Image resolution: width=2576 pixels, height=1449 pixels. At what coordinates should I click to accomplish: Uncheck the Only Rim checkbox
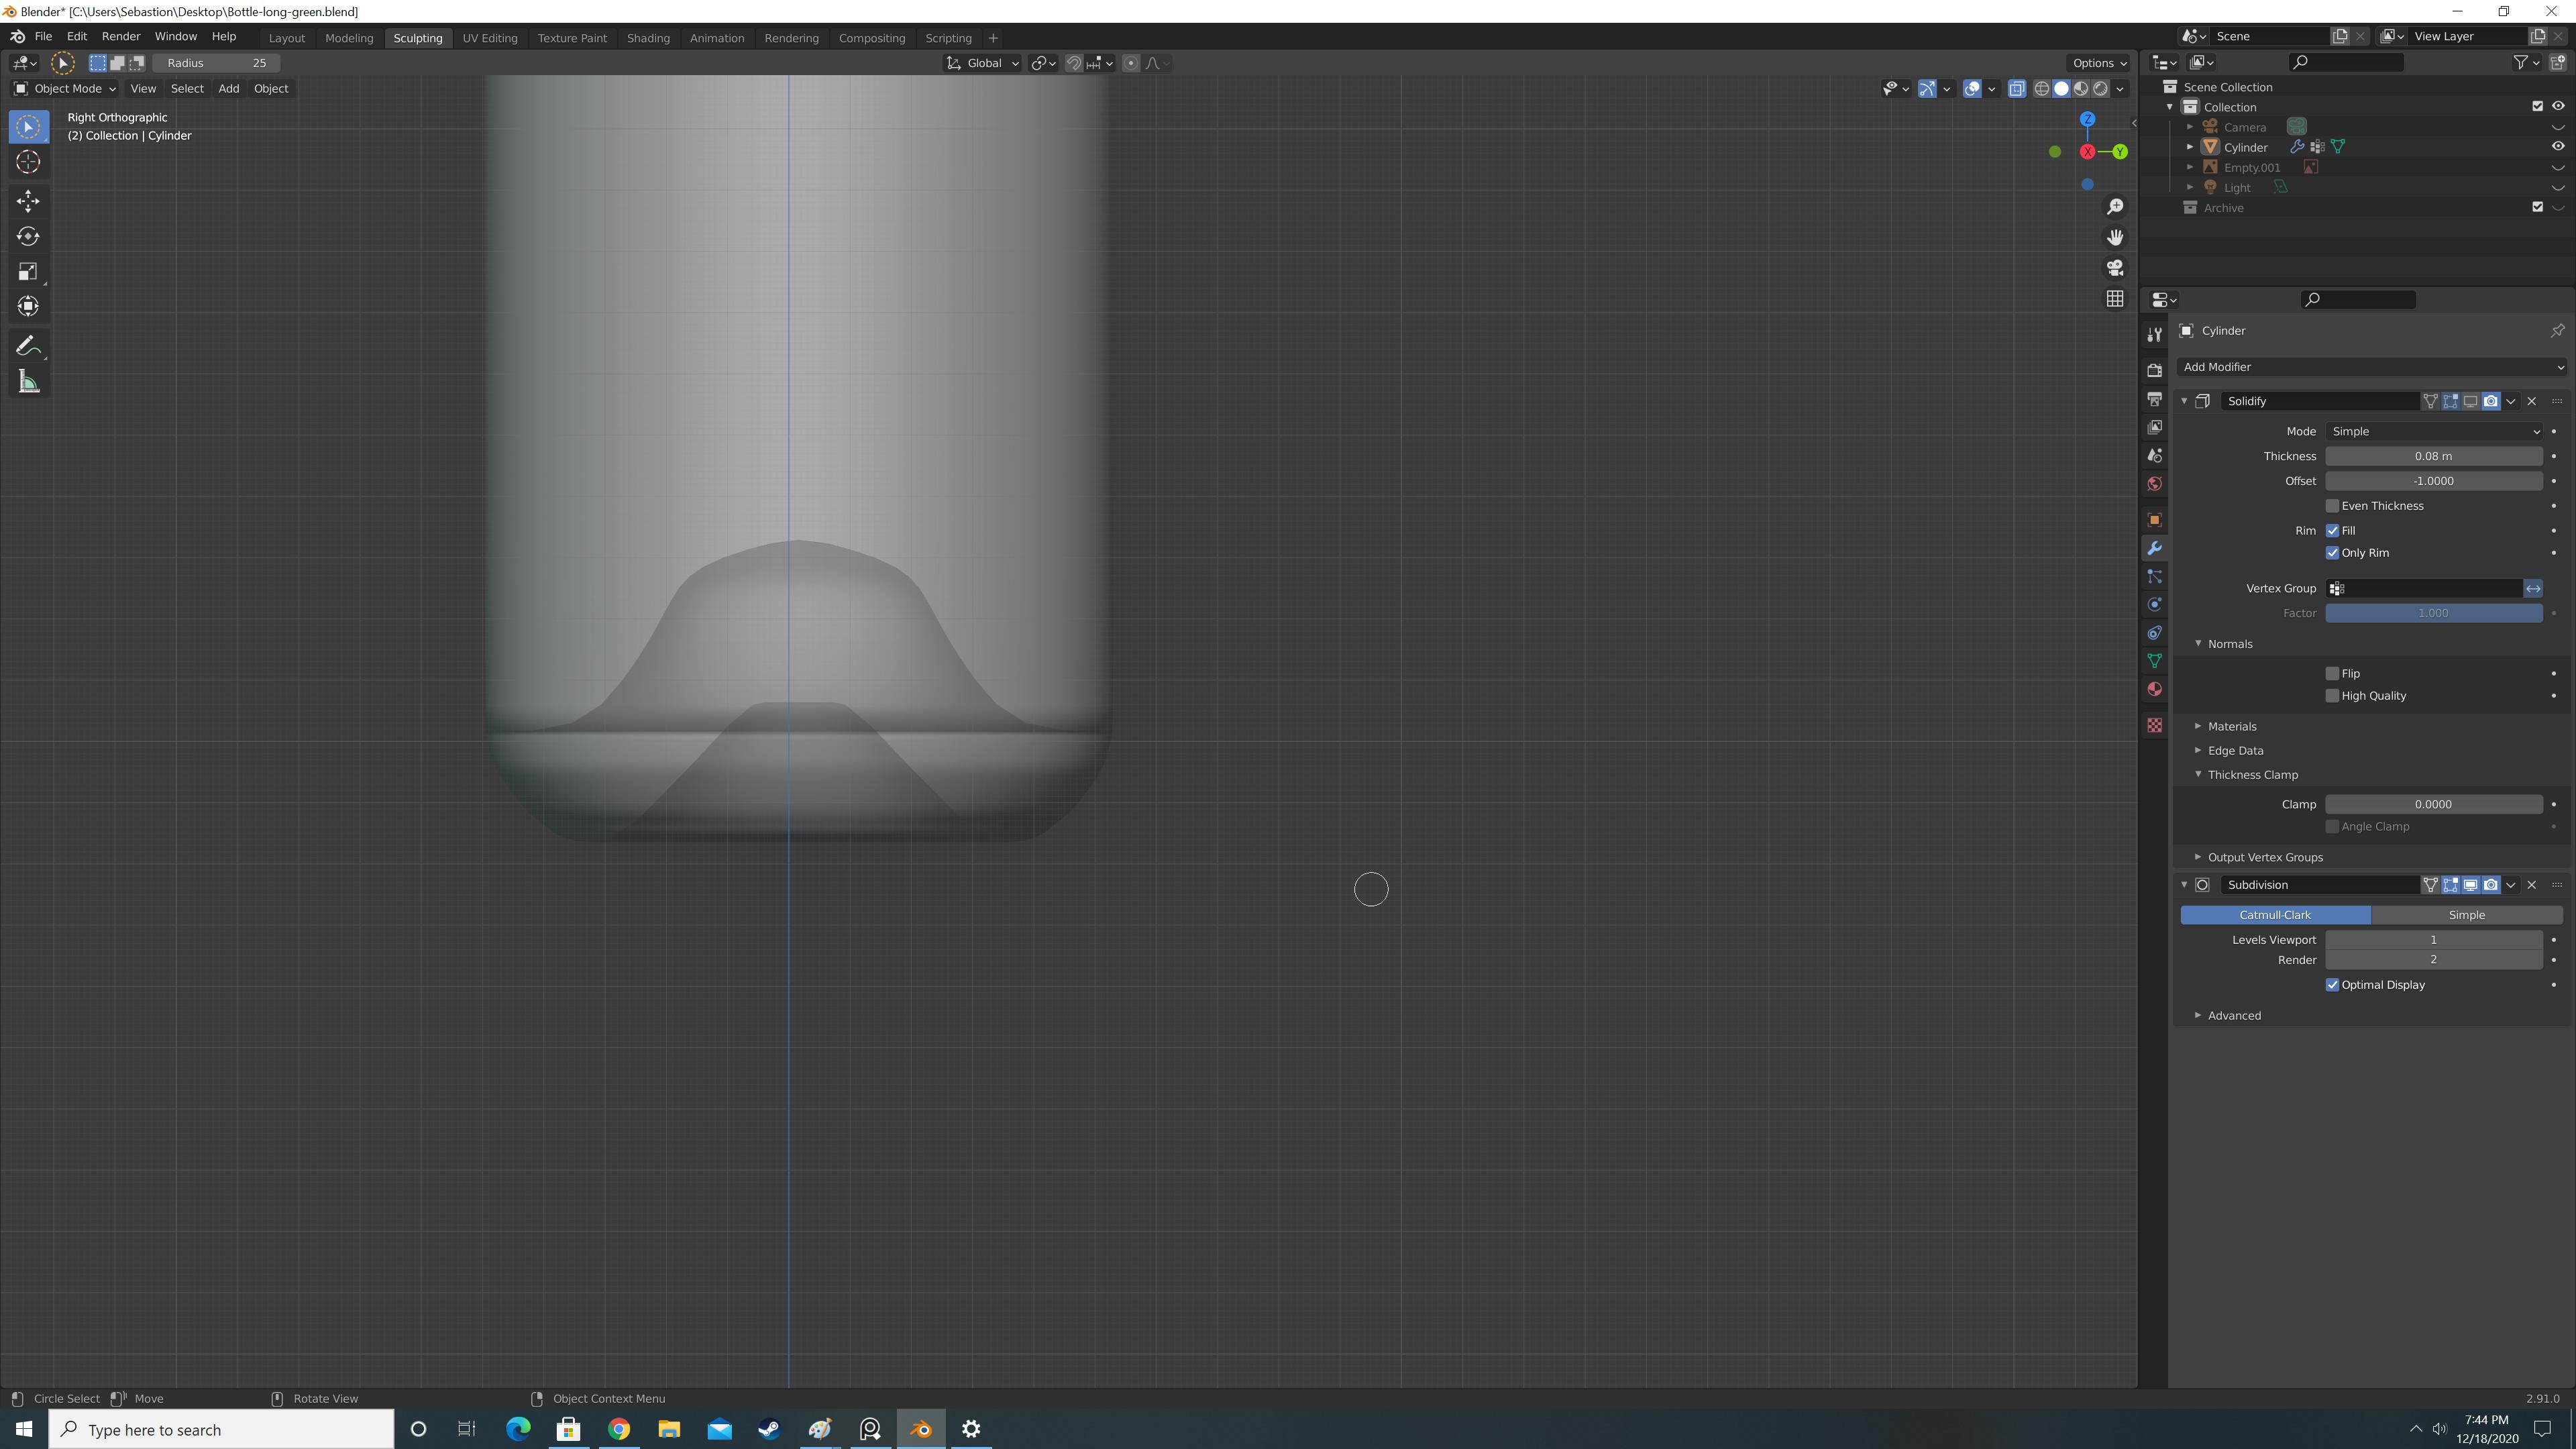click(2332, 553)
